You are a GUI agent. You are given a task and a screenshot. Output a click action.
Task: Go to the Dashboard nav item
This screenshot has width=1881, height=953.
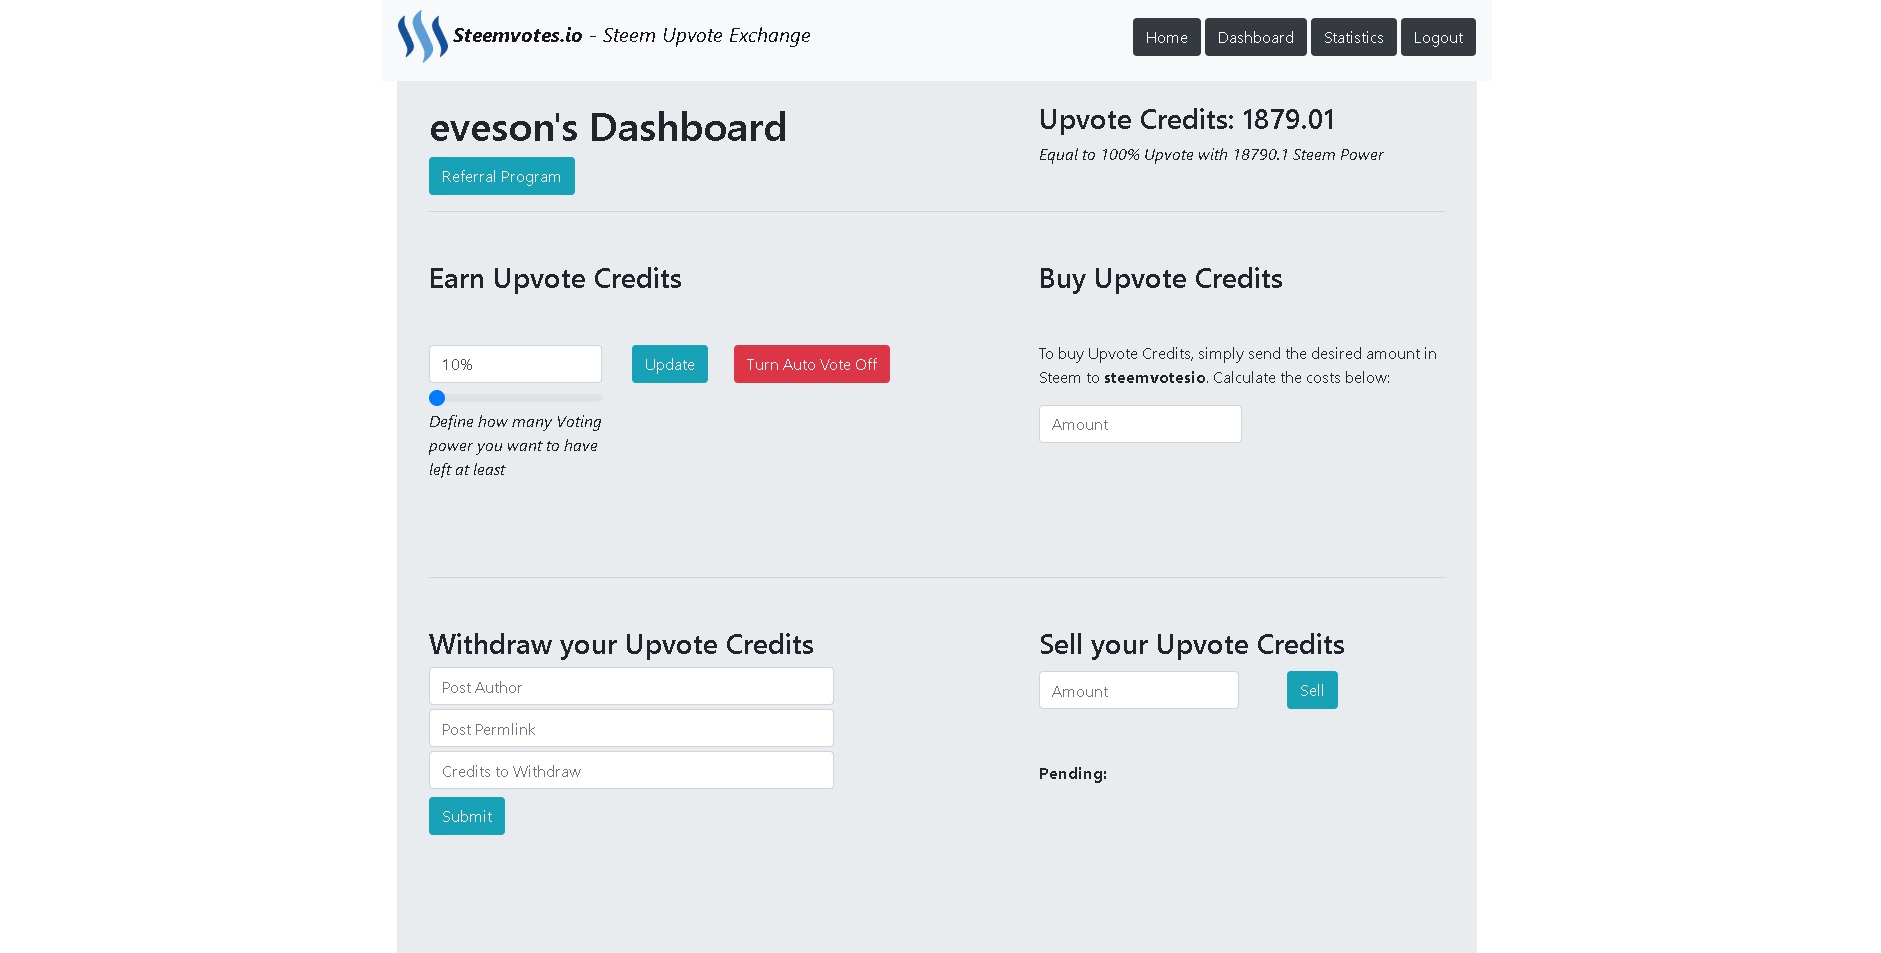click(x=1255, y=37)
